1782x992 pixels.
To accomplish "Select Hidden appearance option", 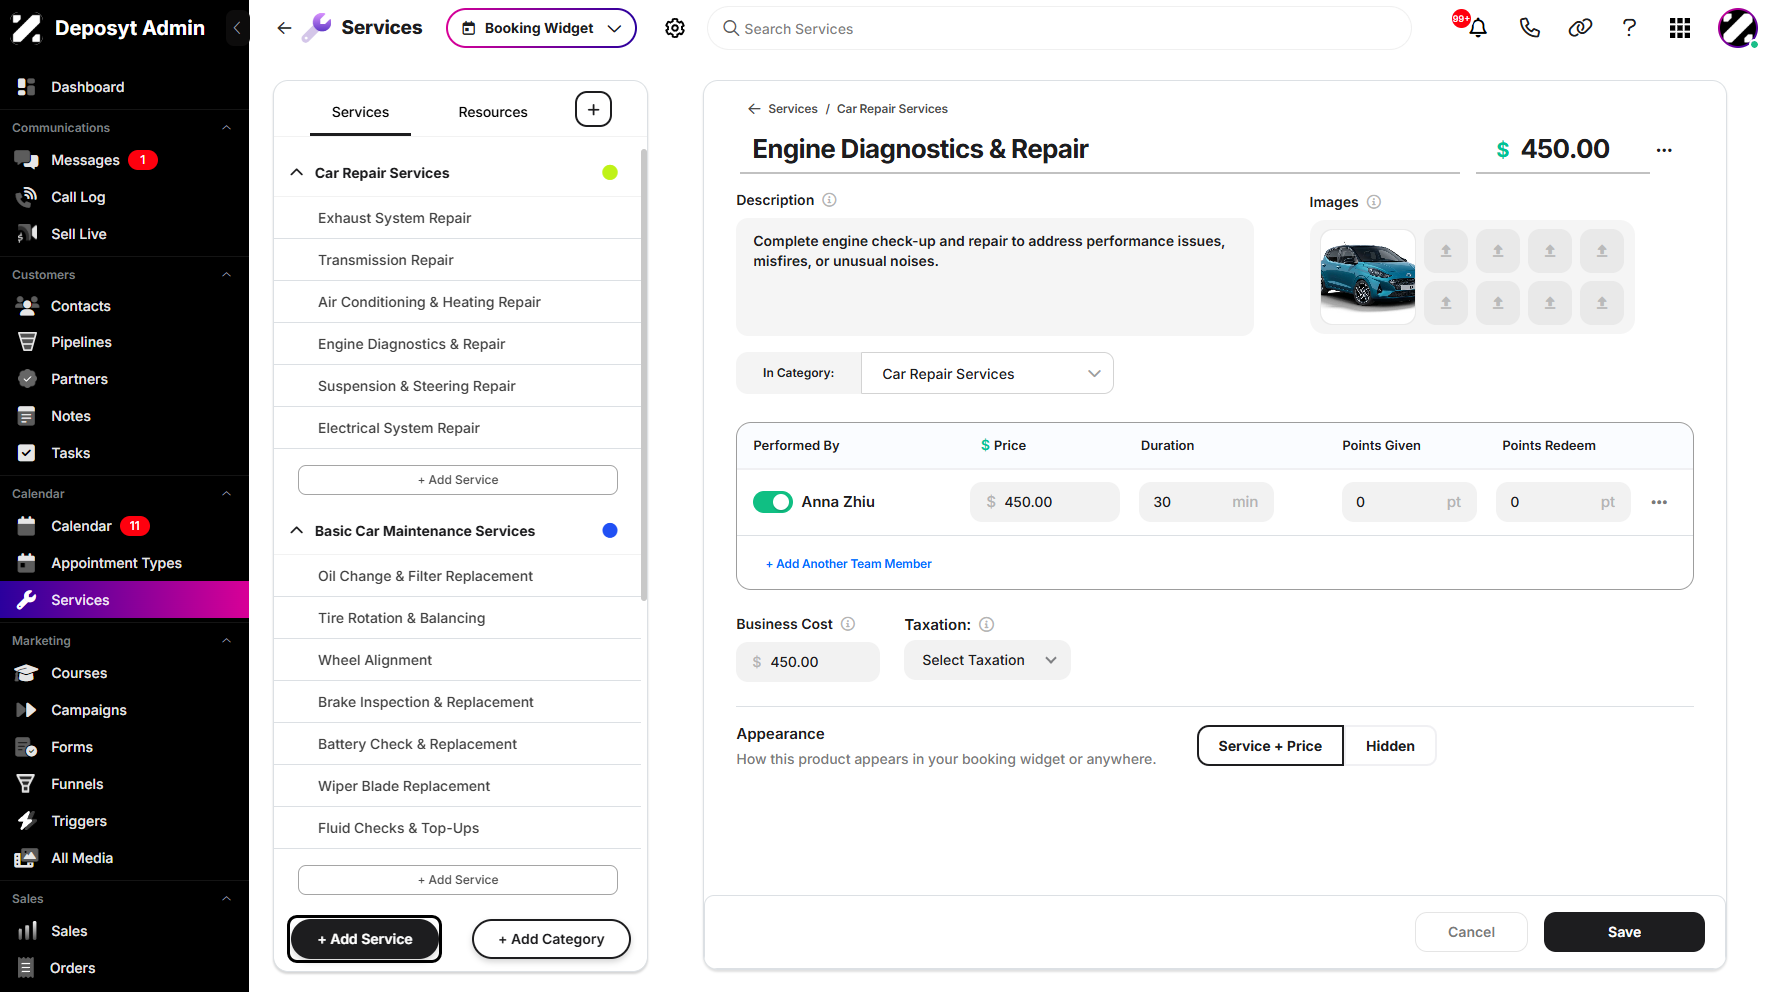I will click(x=1390, y=746).
